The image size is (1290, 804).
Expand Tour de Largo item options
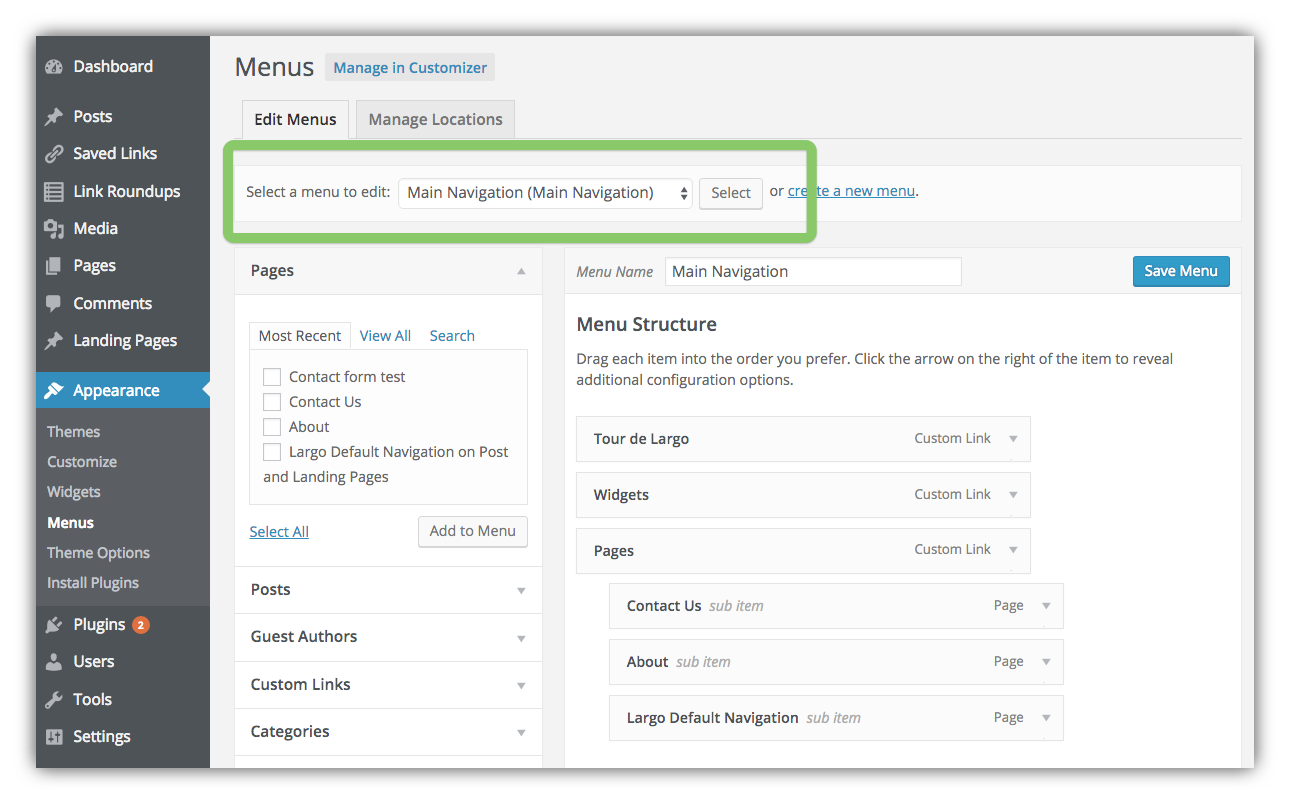(x=1013, y=439)
